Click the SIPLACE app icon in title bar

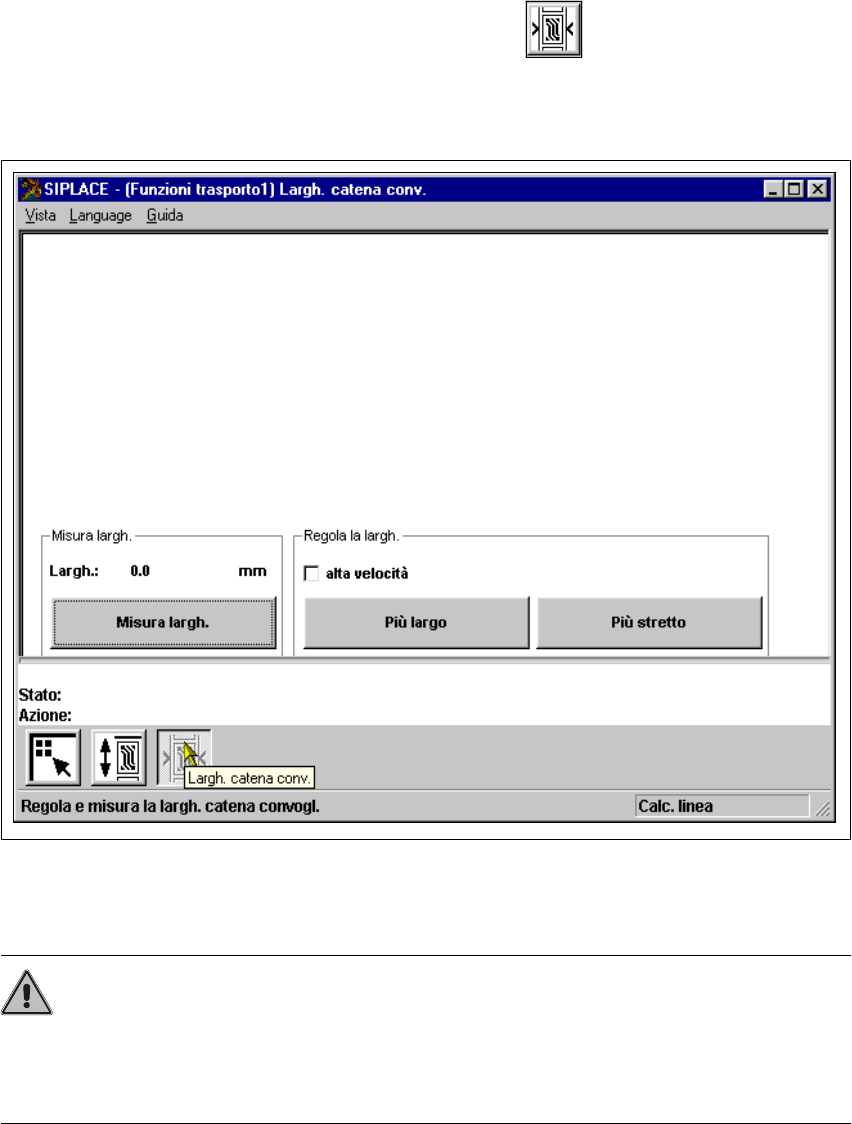(x=30, y=189)
